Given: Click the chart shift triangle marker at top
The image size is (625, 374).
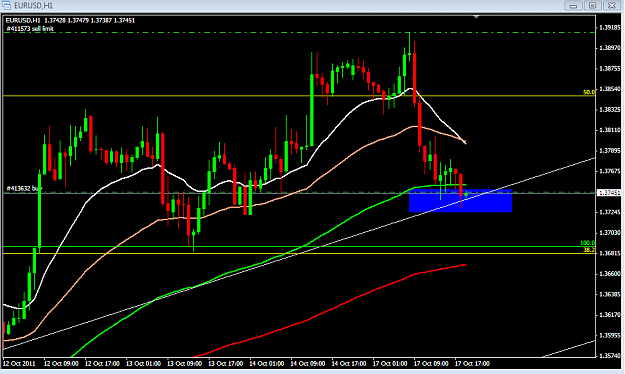Looking at the screenshot, I should (x=476, y=17).
